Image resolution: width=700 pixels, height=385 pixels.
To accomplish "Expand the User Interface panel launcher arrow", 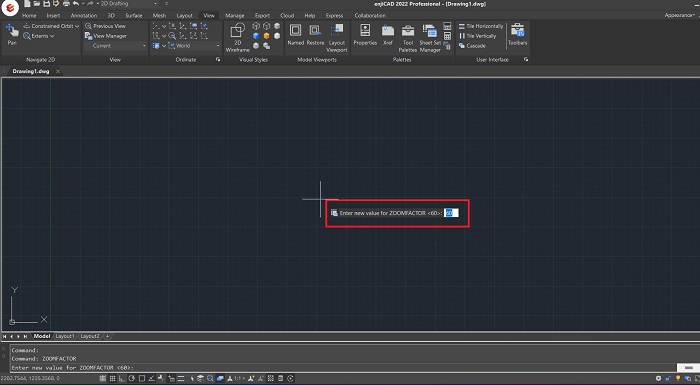I will 526,59.
